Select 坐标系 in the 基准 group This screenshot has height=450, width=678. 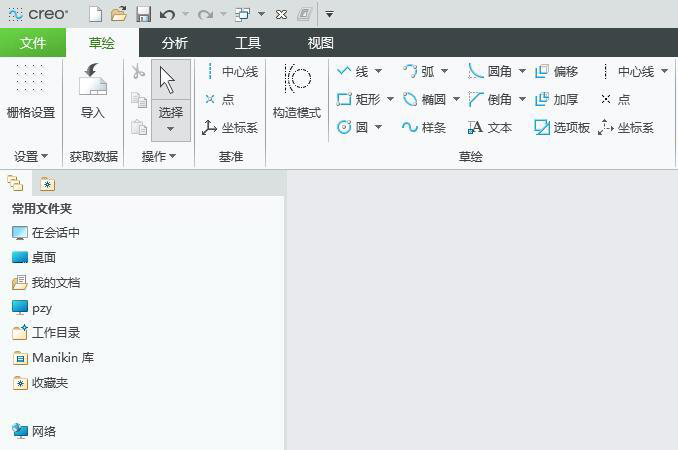[230, 128]
